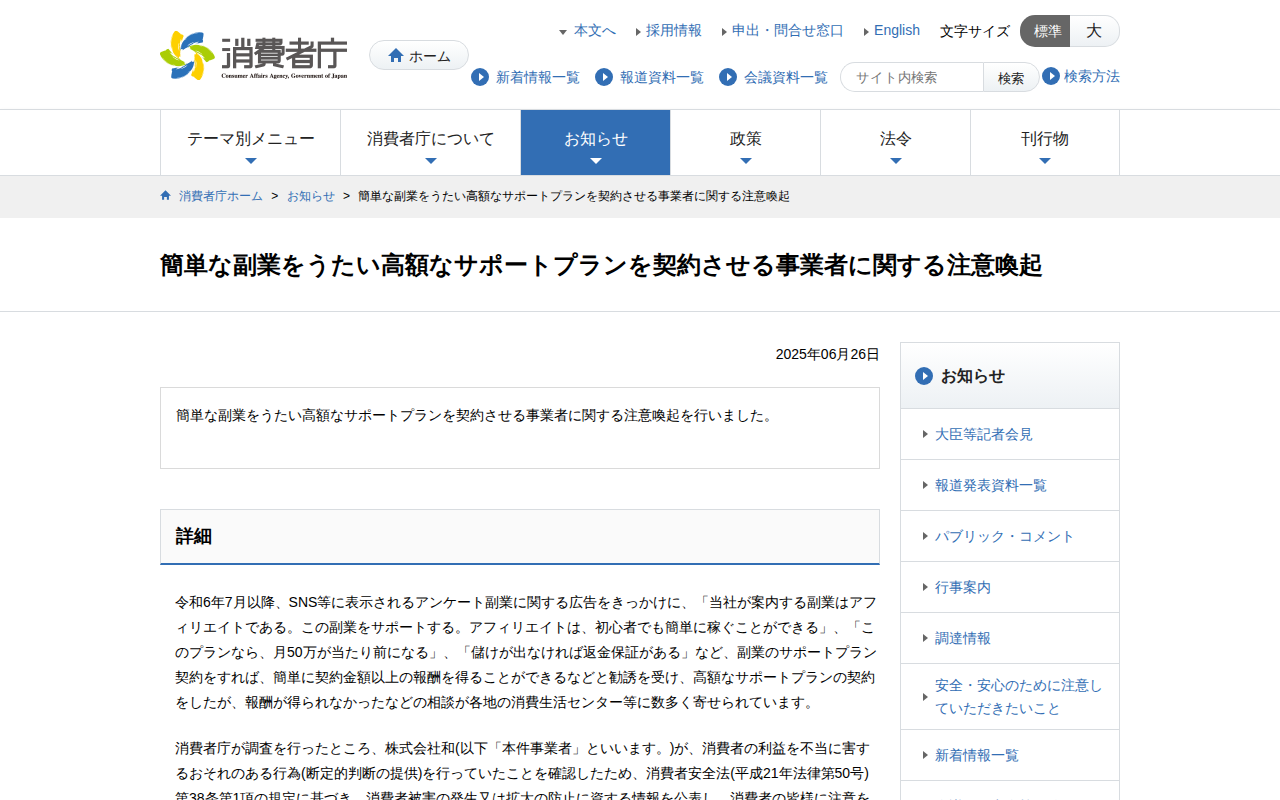The width and height of the screenshot is (1280, 800).
Task: Click the arrow icon beside 新着情報一覧 header link
Action: pos(480,77)
